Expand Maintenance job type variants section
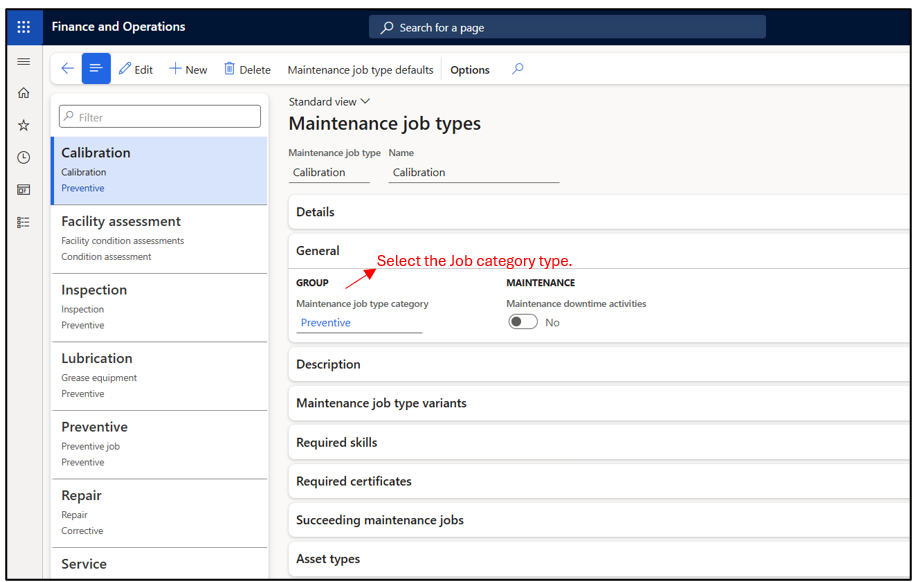The image size is (915, 582). click(x=381, y=403)
